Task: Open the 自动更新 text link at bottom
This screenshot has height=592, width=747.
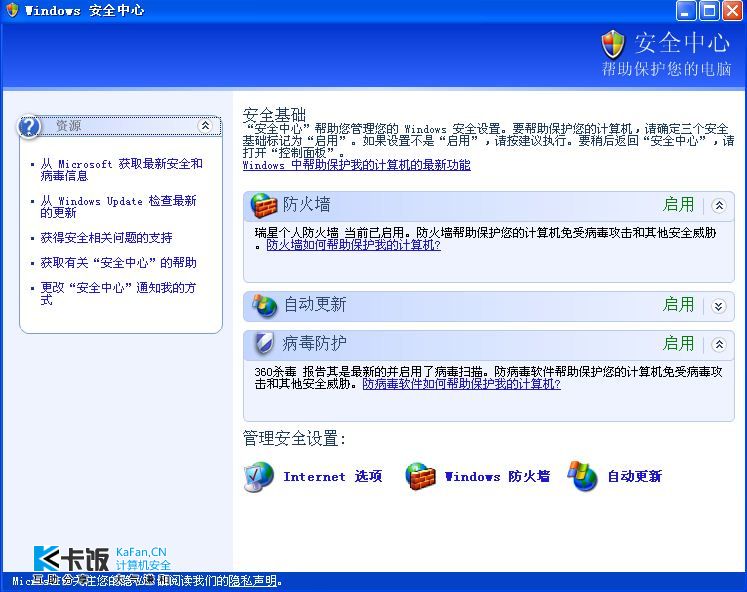Action: [635, 476]
